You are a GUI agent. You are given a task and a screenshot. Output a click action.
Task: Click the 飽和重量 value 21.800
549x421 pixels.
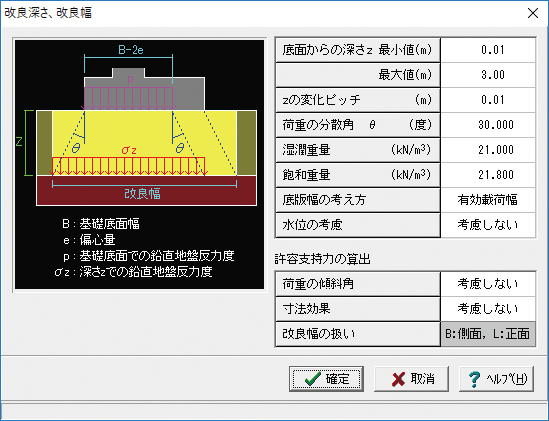coord(488,175)
